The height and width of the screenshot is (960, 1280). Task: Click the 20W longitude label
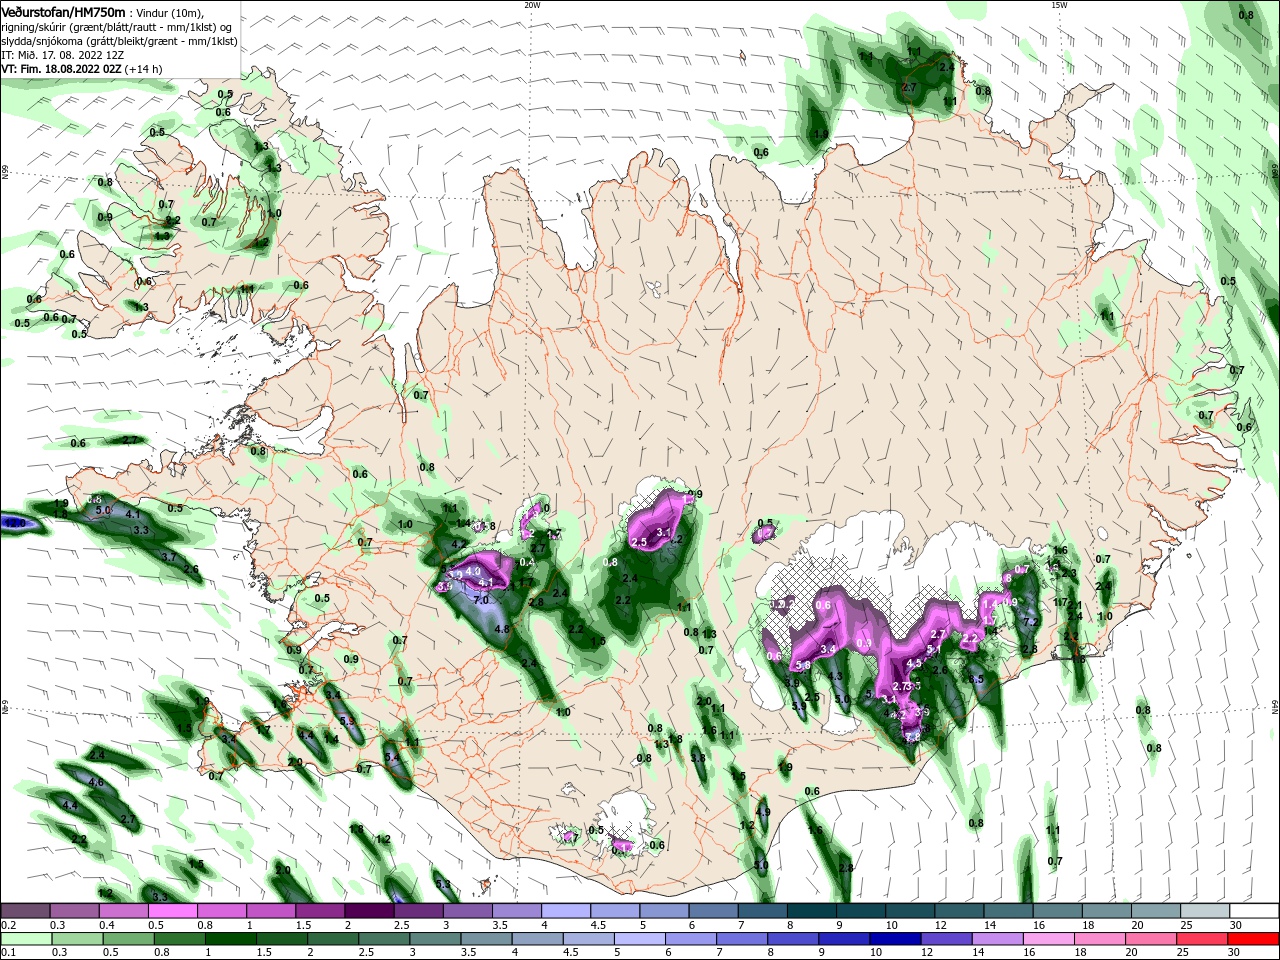(x=532, y=5)
